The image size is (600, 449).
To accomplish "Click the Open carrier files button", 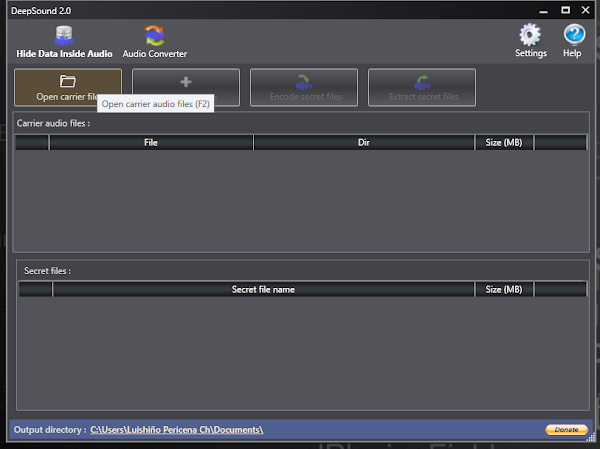I will 68,87.
